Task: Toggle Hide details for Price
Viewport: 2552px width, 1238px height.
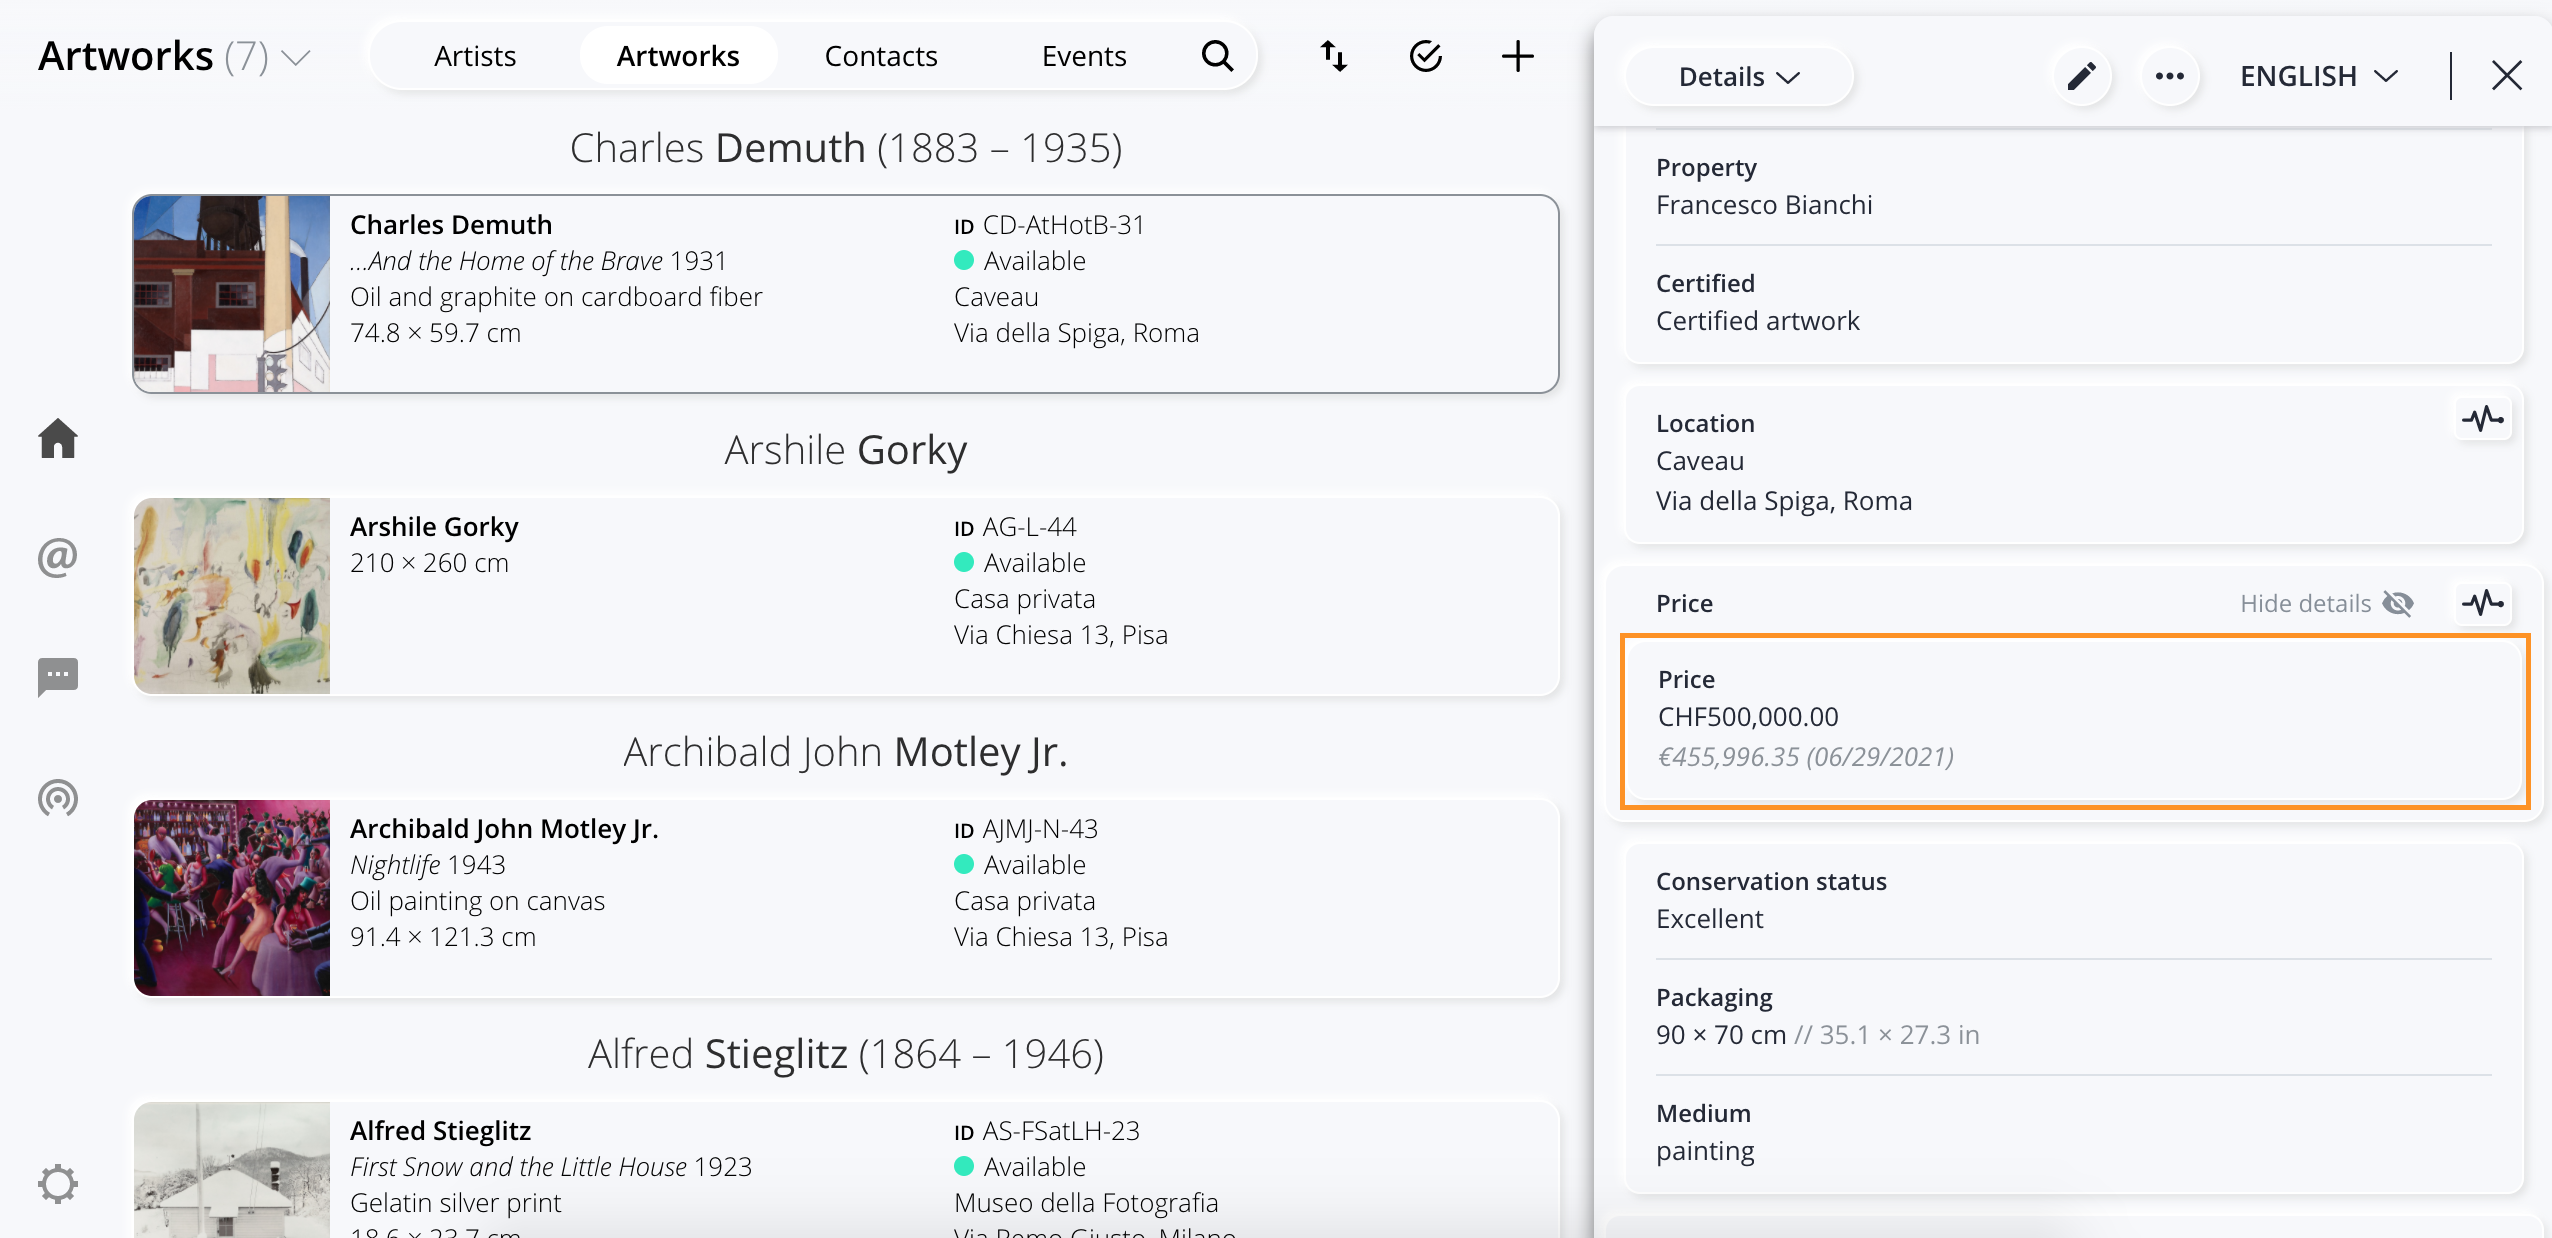Action: pyautogui.click(x=2327, y=603)
